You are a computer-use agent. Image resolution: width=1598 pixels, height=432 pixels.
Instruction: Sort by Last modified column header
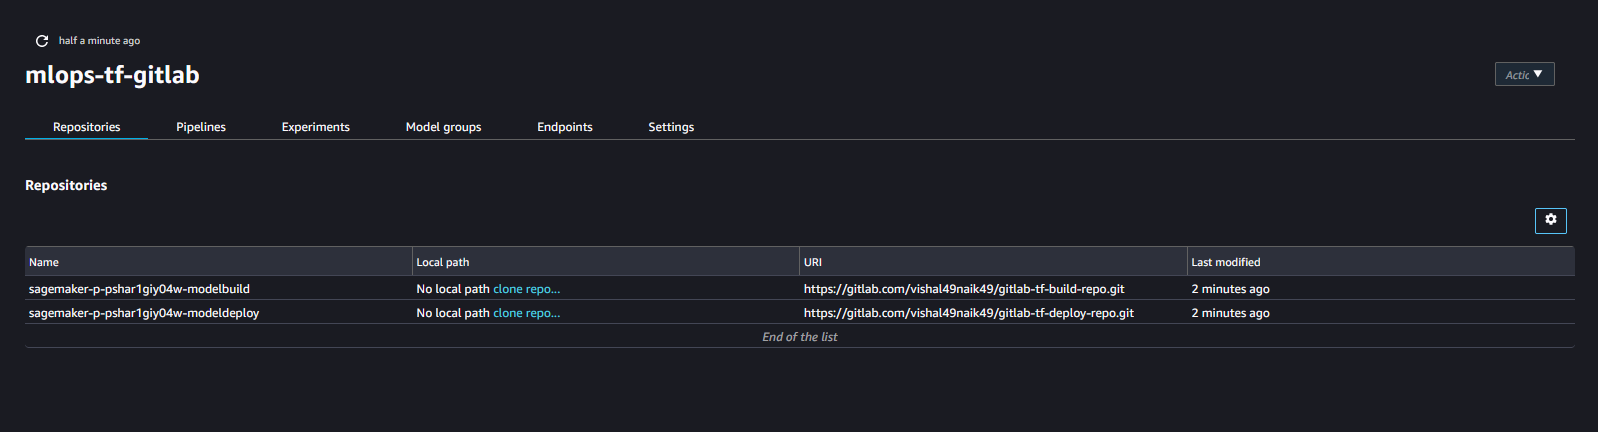coord(1226,262)
